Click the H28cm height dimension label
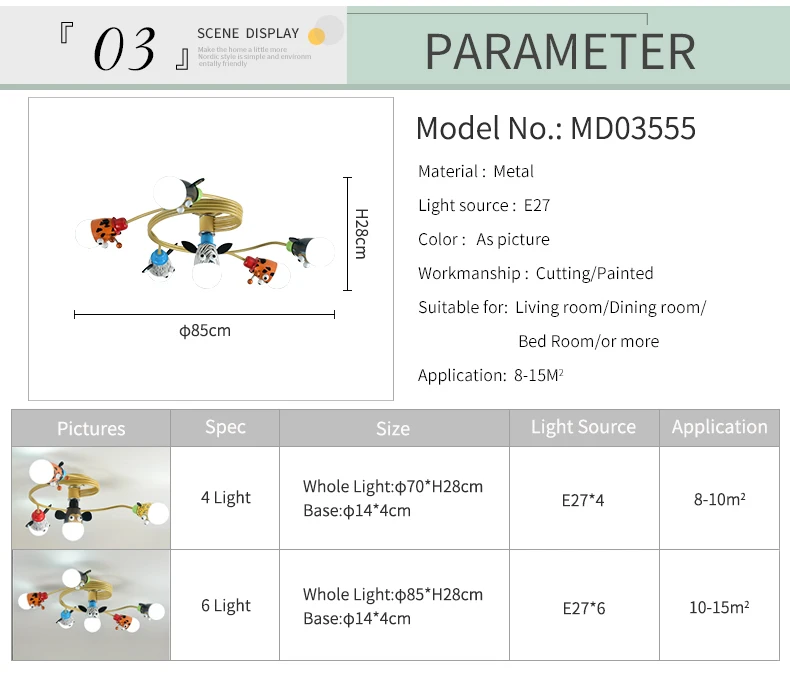The width and height of the screenshot is (790, 673). [361, 234]
